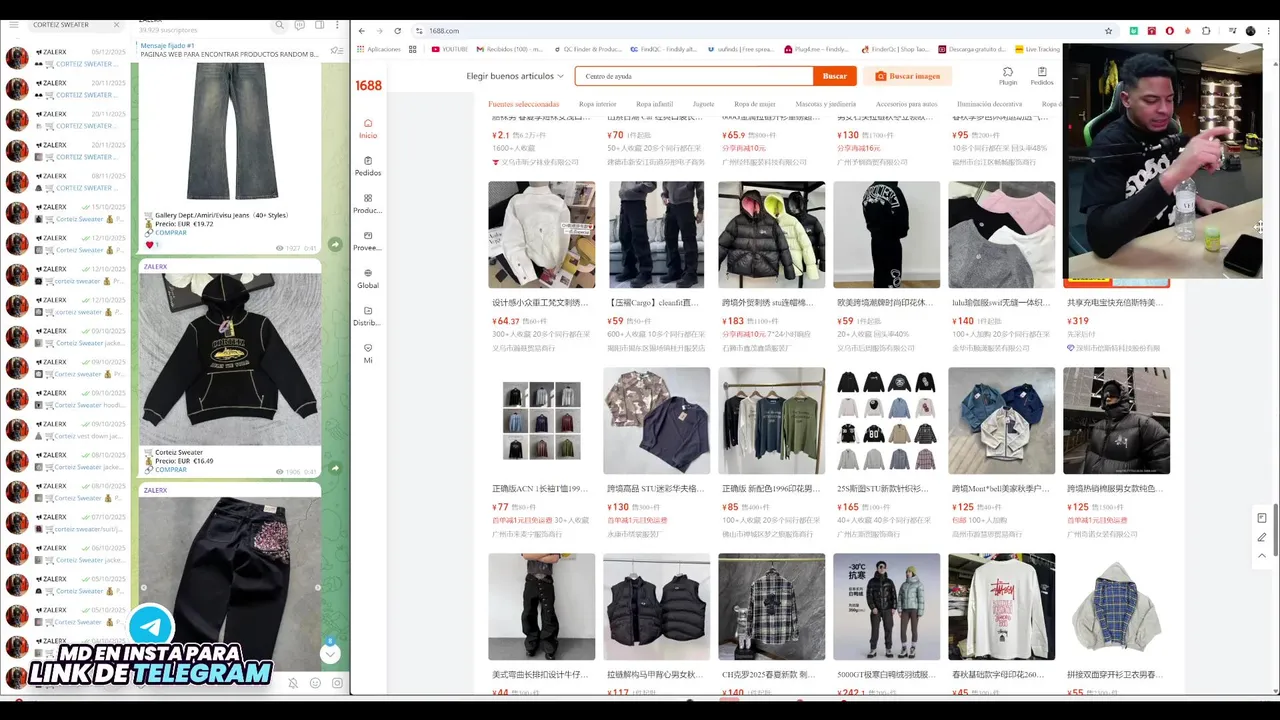1280x720 pixels.
Task: Select the Mascotas y jardinería tab
Action: pyautogui.click(x=826, y=104)
